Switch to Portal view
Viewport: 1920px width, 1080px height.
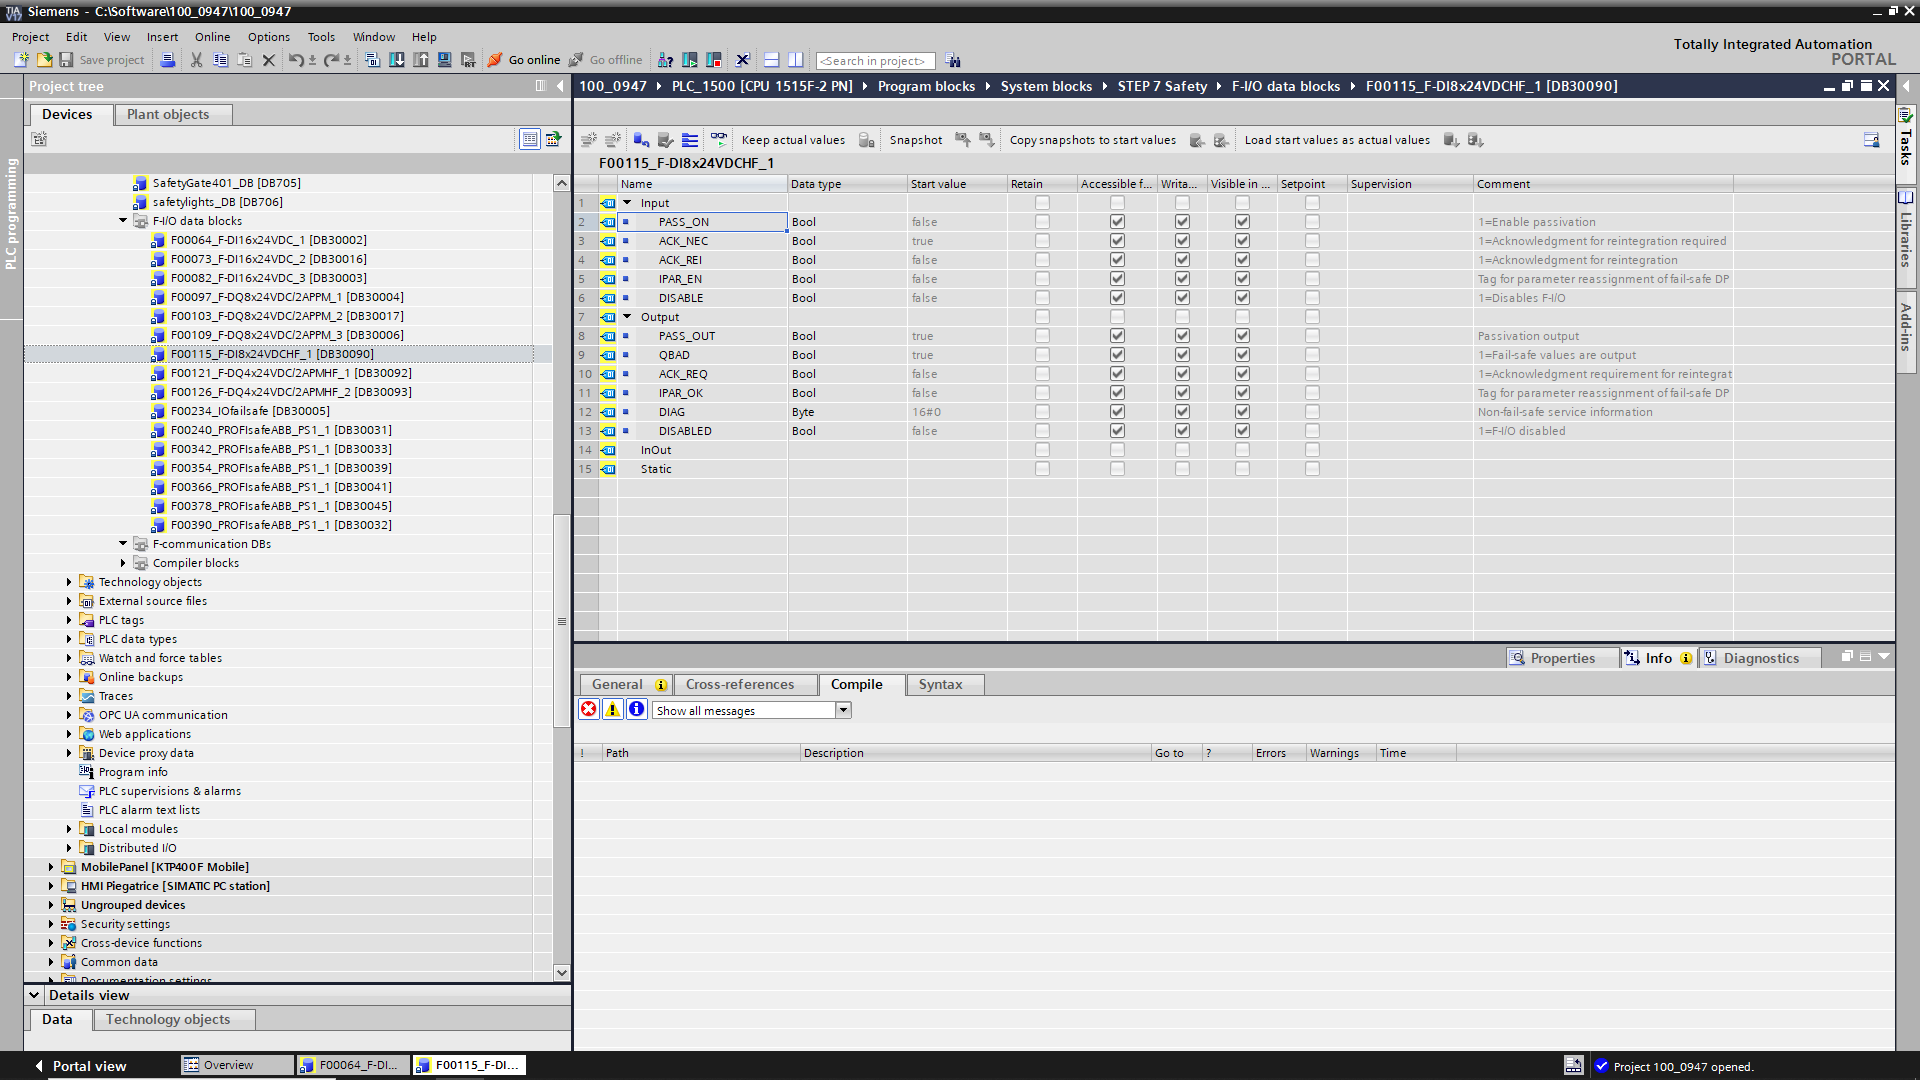click(x=80, y=1066)
